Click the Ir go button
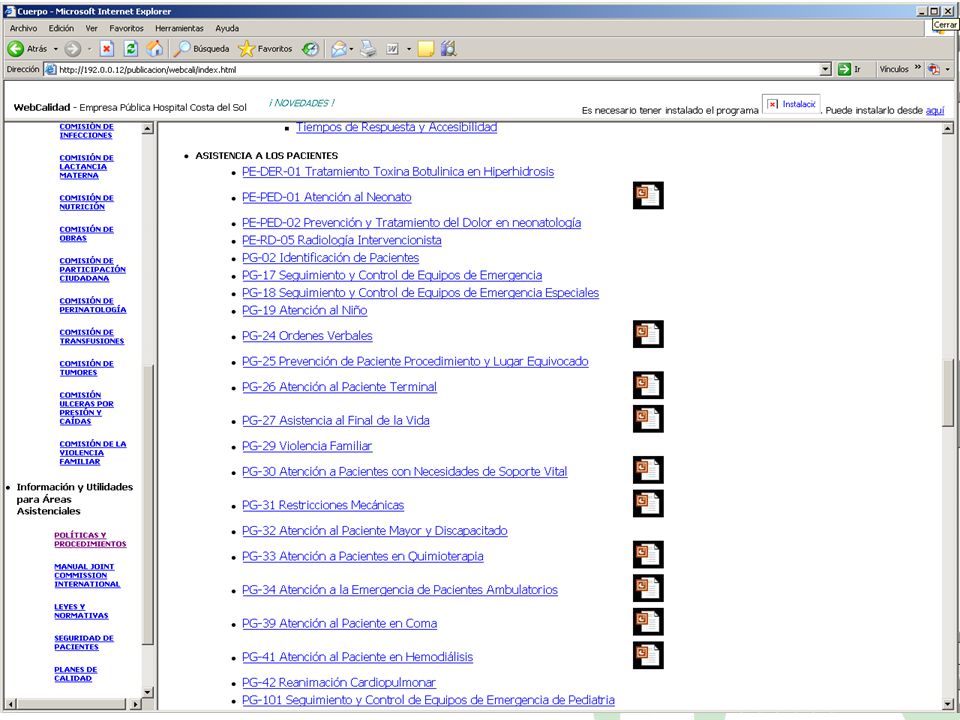 tap(850, 69)
